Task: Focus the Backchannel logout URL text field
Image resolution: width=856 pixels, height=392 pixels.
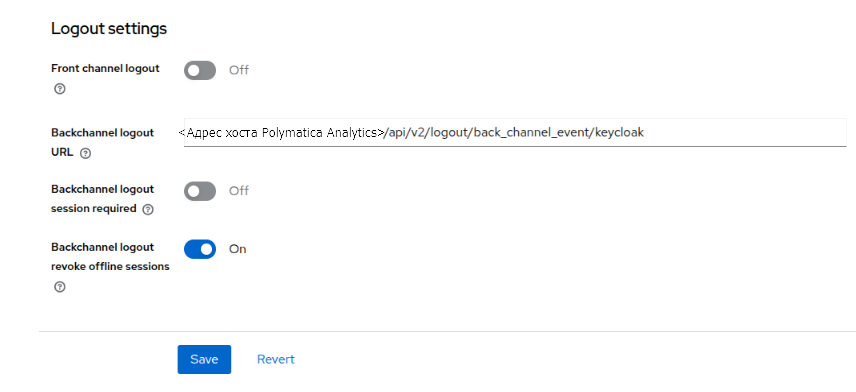Action: 515,133
